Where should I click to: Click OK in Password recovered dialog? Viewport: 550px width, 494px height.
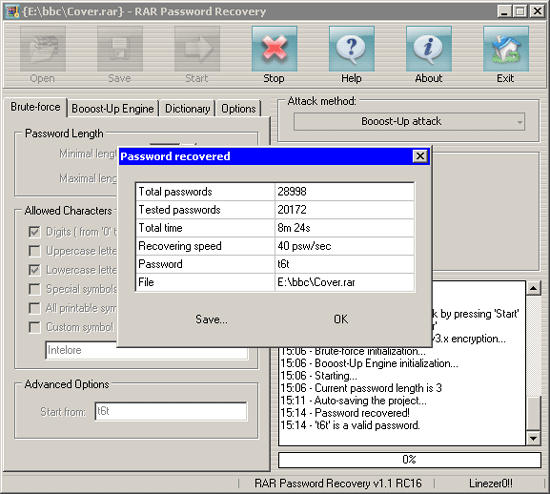coord(341,319)
